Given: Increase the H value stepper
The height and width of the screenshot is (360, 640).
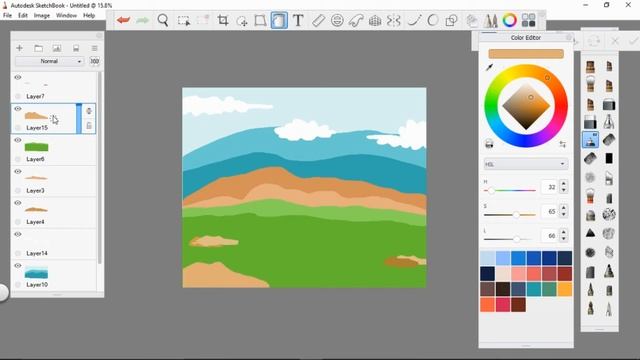Looking at the screenshot, I should coord(564,184).
